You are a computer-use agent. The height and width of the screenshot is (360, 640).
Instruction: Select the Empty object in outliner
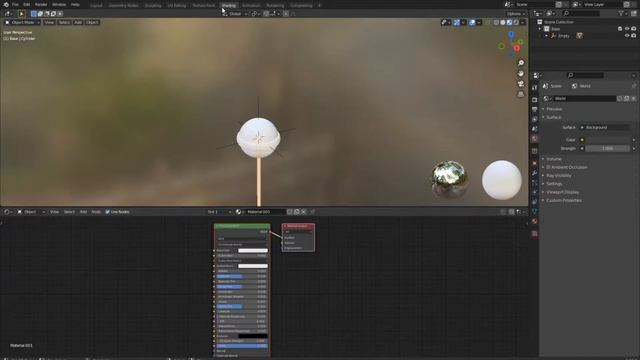(x=564, y=36)
